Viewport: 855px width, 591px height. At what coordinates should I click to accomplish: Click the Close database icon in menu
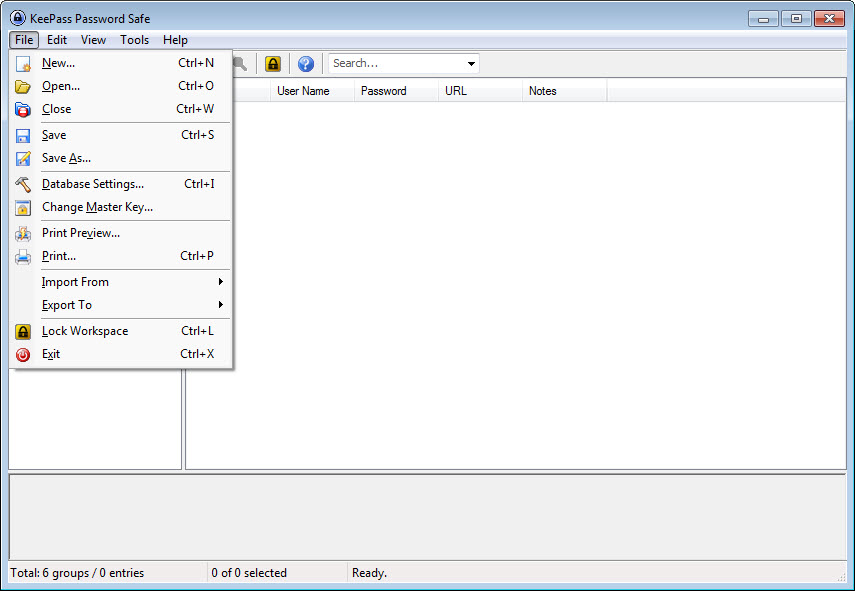tap(23, 110)
